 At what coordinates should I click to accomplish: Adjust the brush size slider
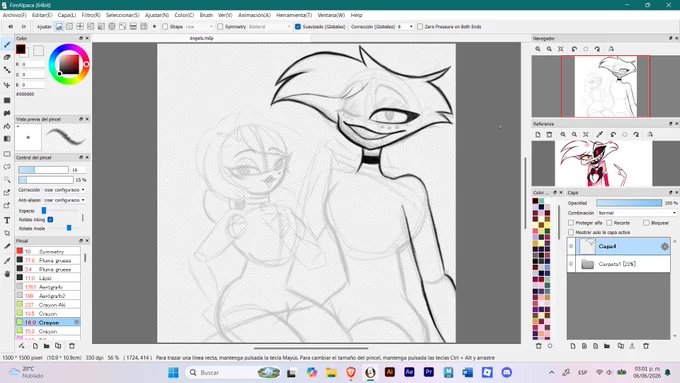click(x=43, y=170)
